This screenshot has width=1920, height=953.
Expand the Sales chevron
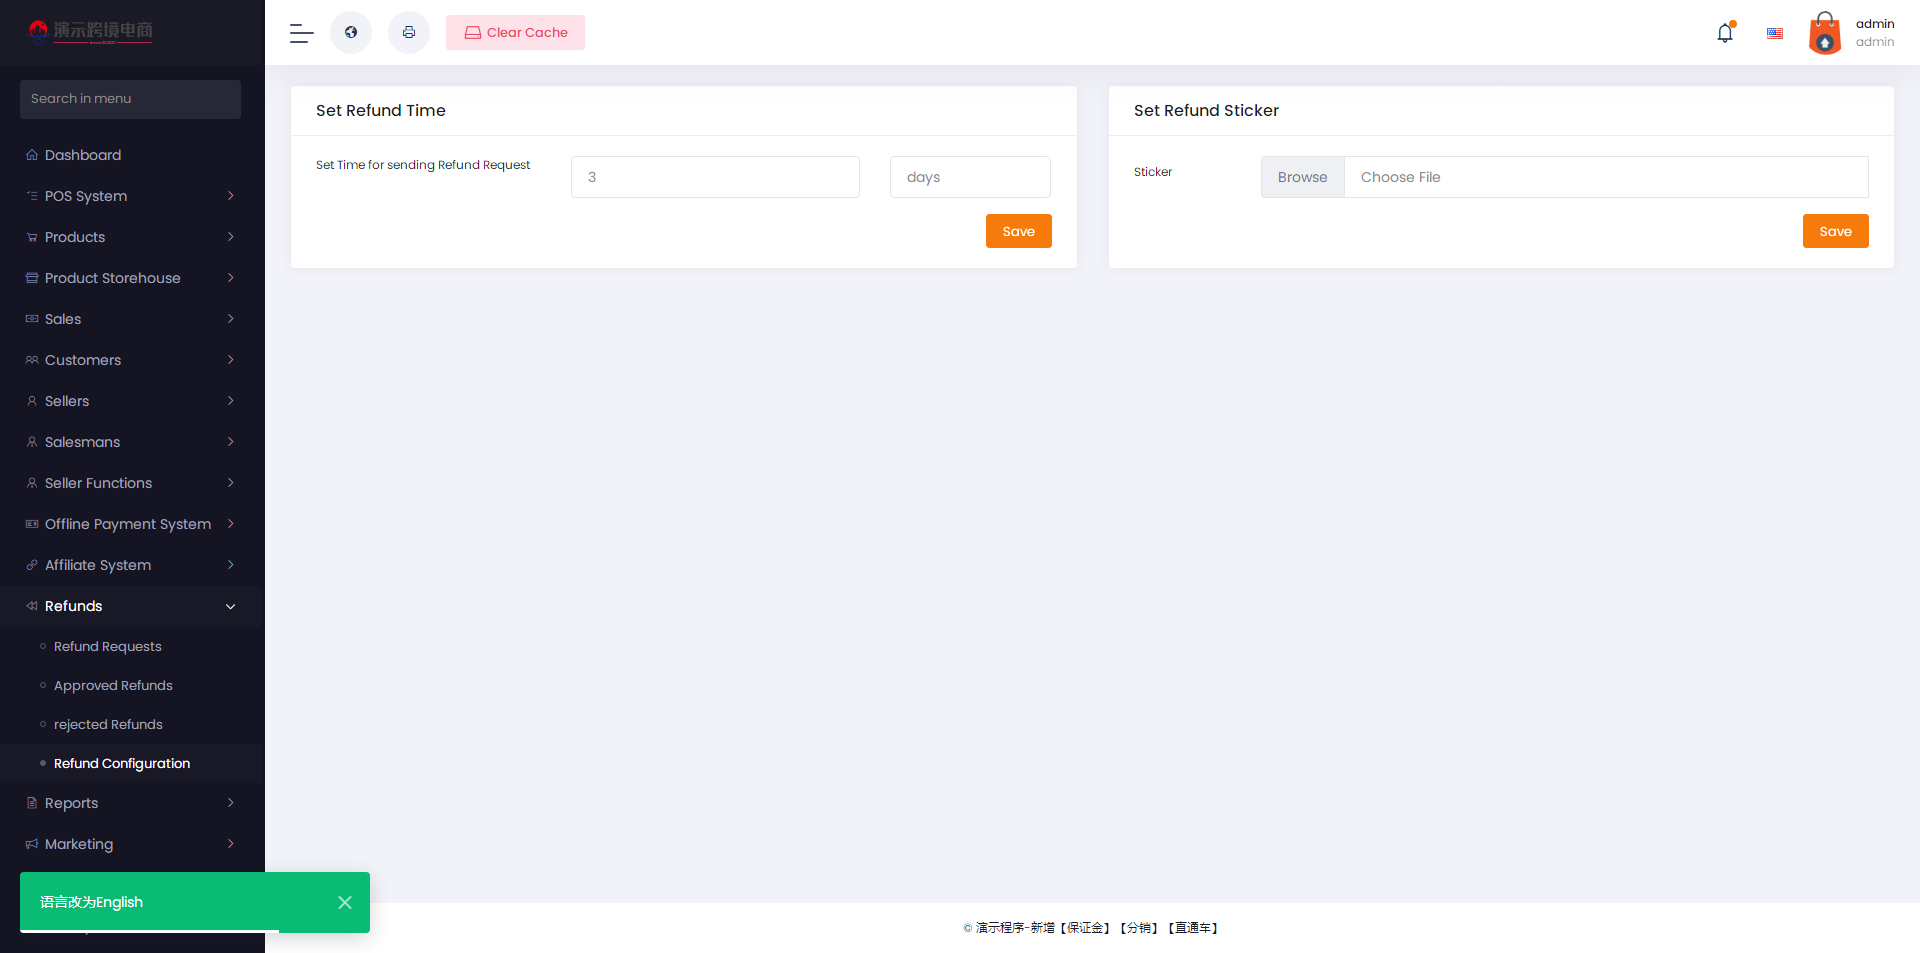231,319
